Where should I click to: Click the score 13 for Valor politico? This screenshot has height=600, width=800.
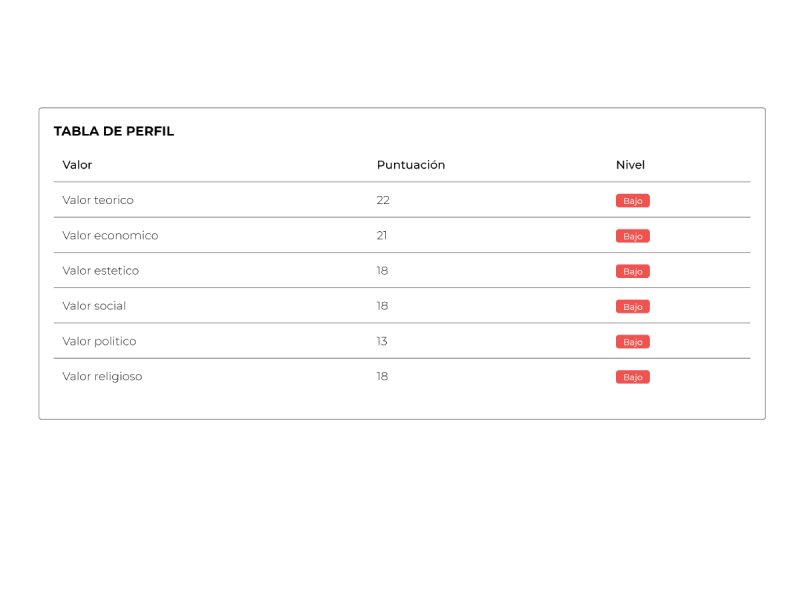tap(382, 341)
